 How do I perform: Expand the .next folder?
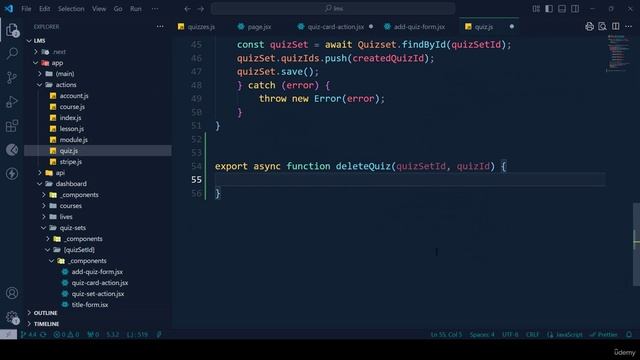tap(59, 52)
